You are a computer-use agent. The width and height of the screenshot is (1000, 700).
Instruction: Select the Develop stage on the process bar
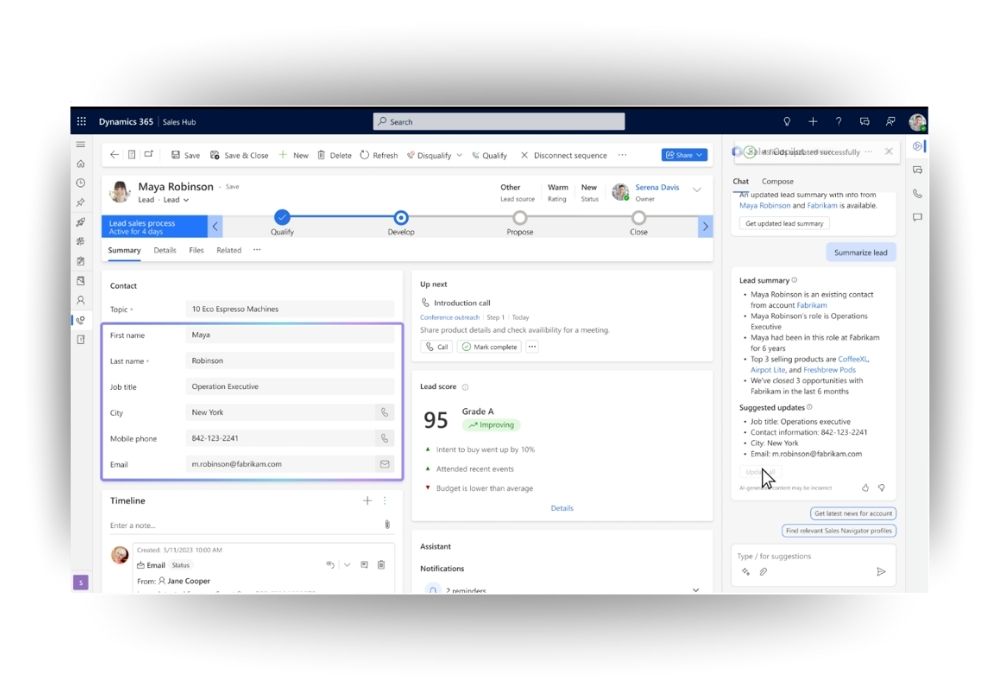[x=401, y=218]
